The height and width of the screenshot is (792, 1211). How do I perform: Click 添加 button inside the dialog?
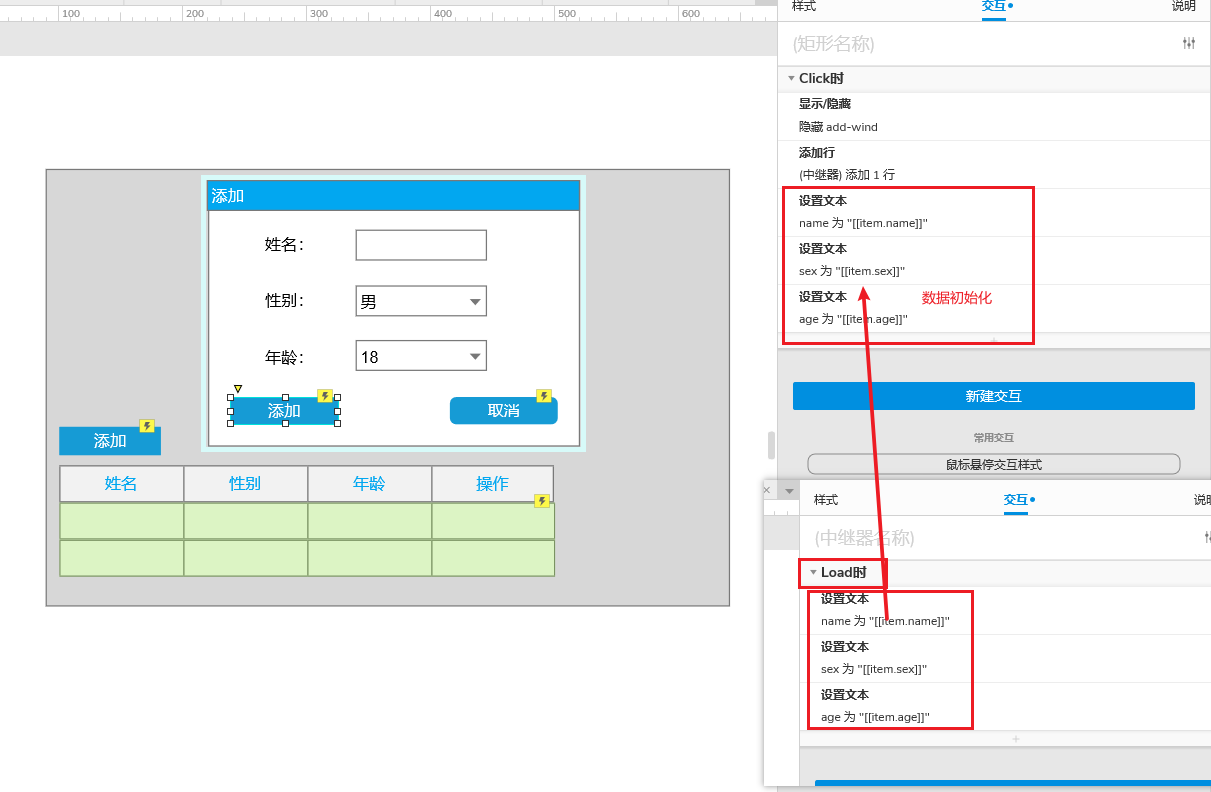pos(284,410)
